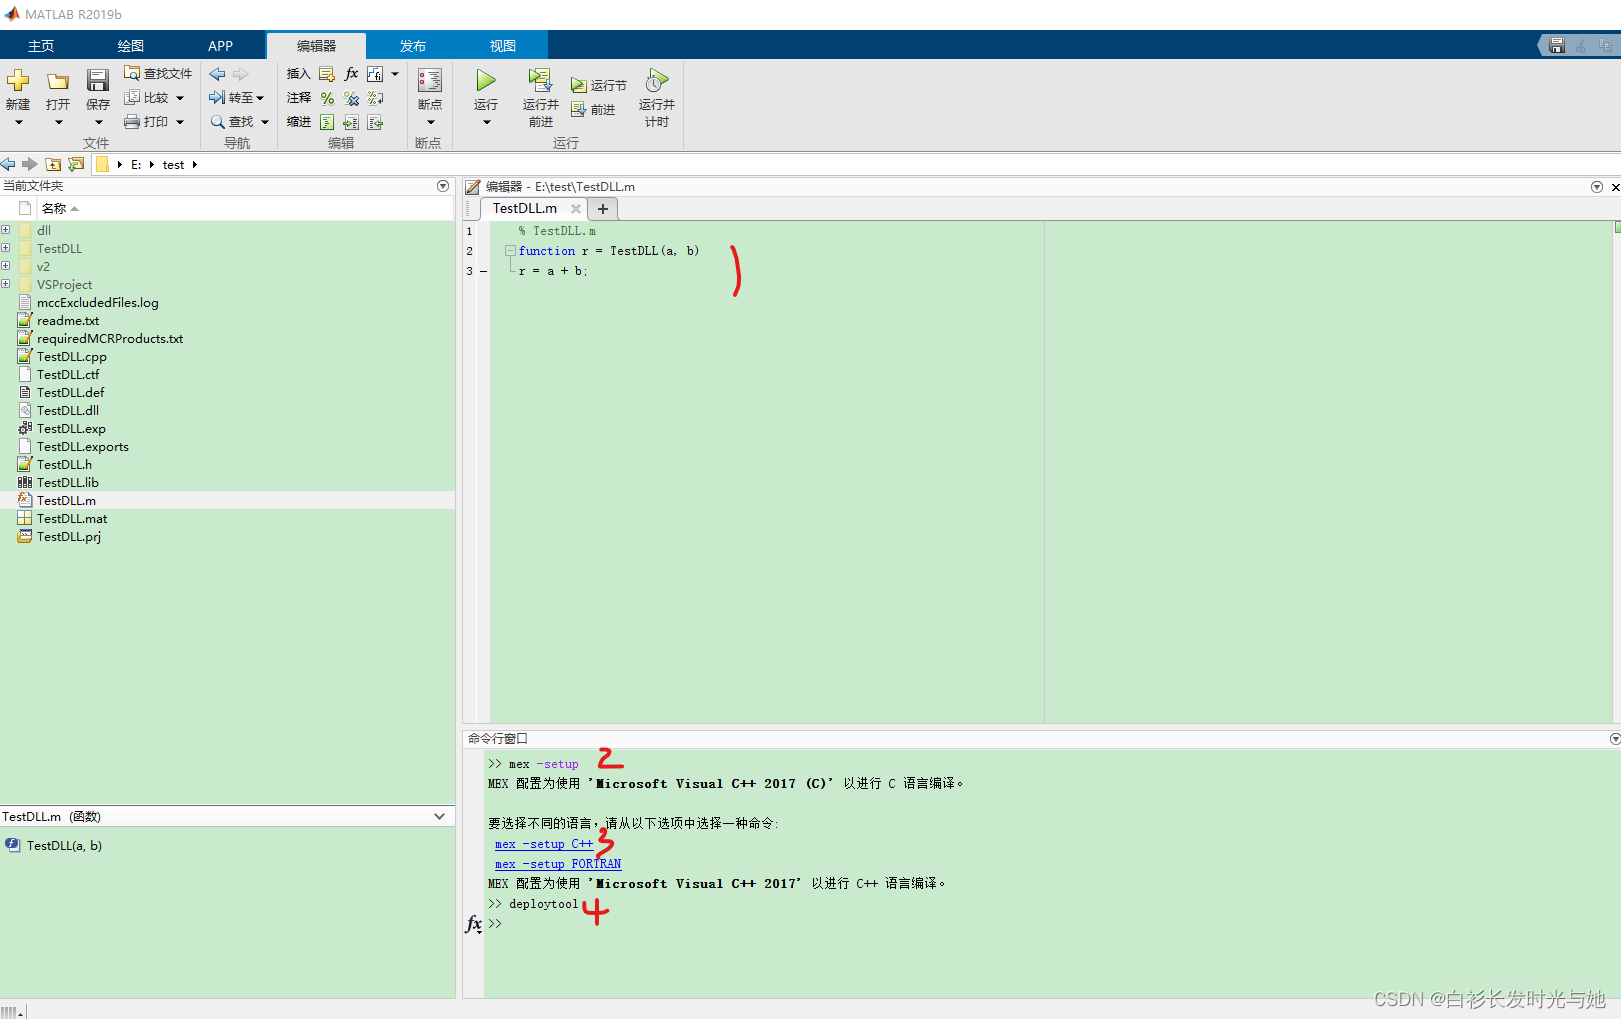1621x1019 pixels.
Task: Click the wrap comments icon
Action: (x=375, y=98)
